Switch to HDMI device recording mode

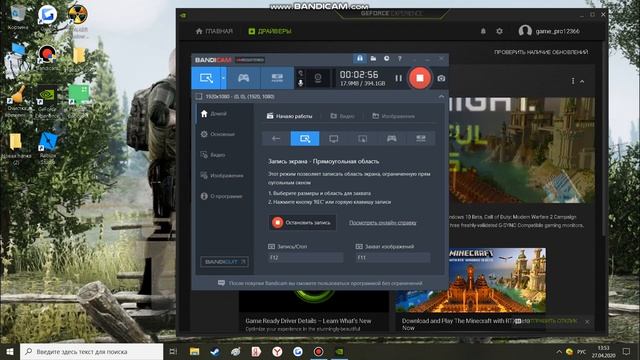tap(277, 78)
